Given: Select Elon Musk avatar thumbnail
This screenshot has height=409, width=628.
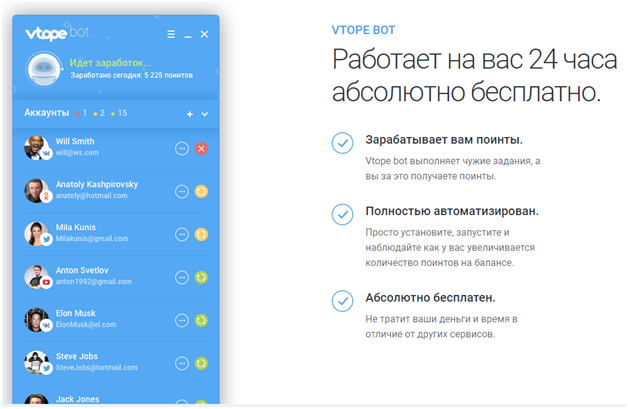Looking at the screenshot, I should pyautogui.click(x=37, y=319).
